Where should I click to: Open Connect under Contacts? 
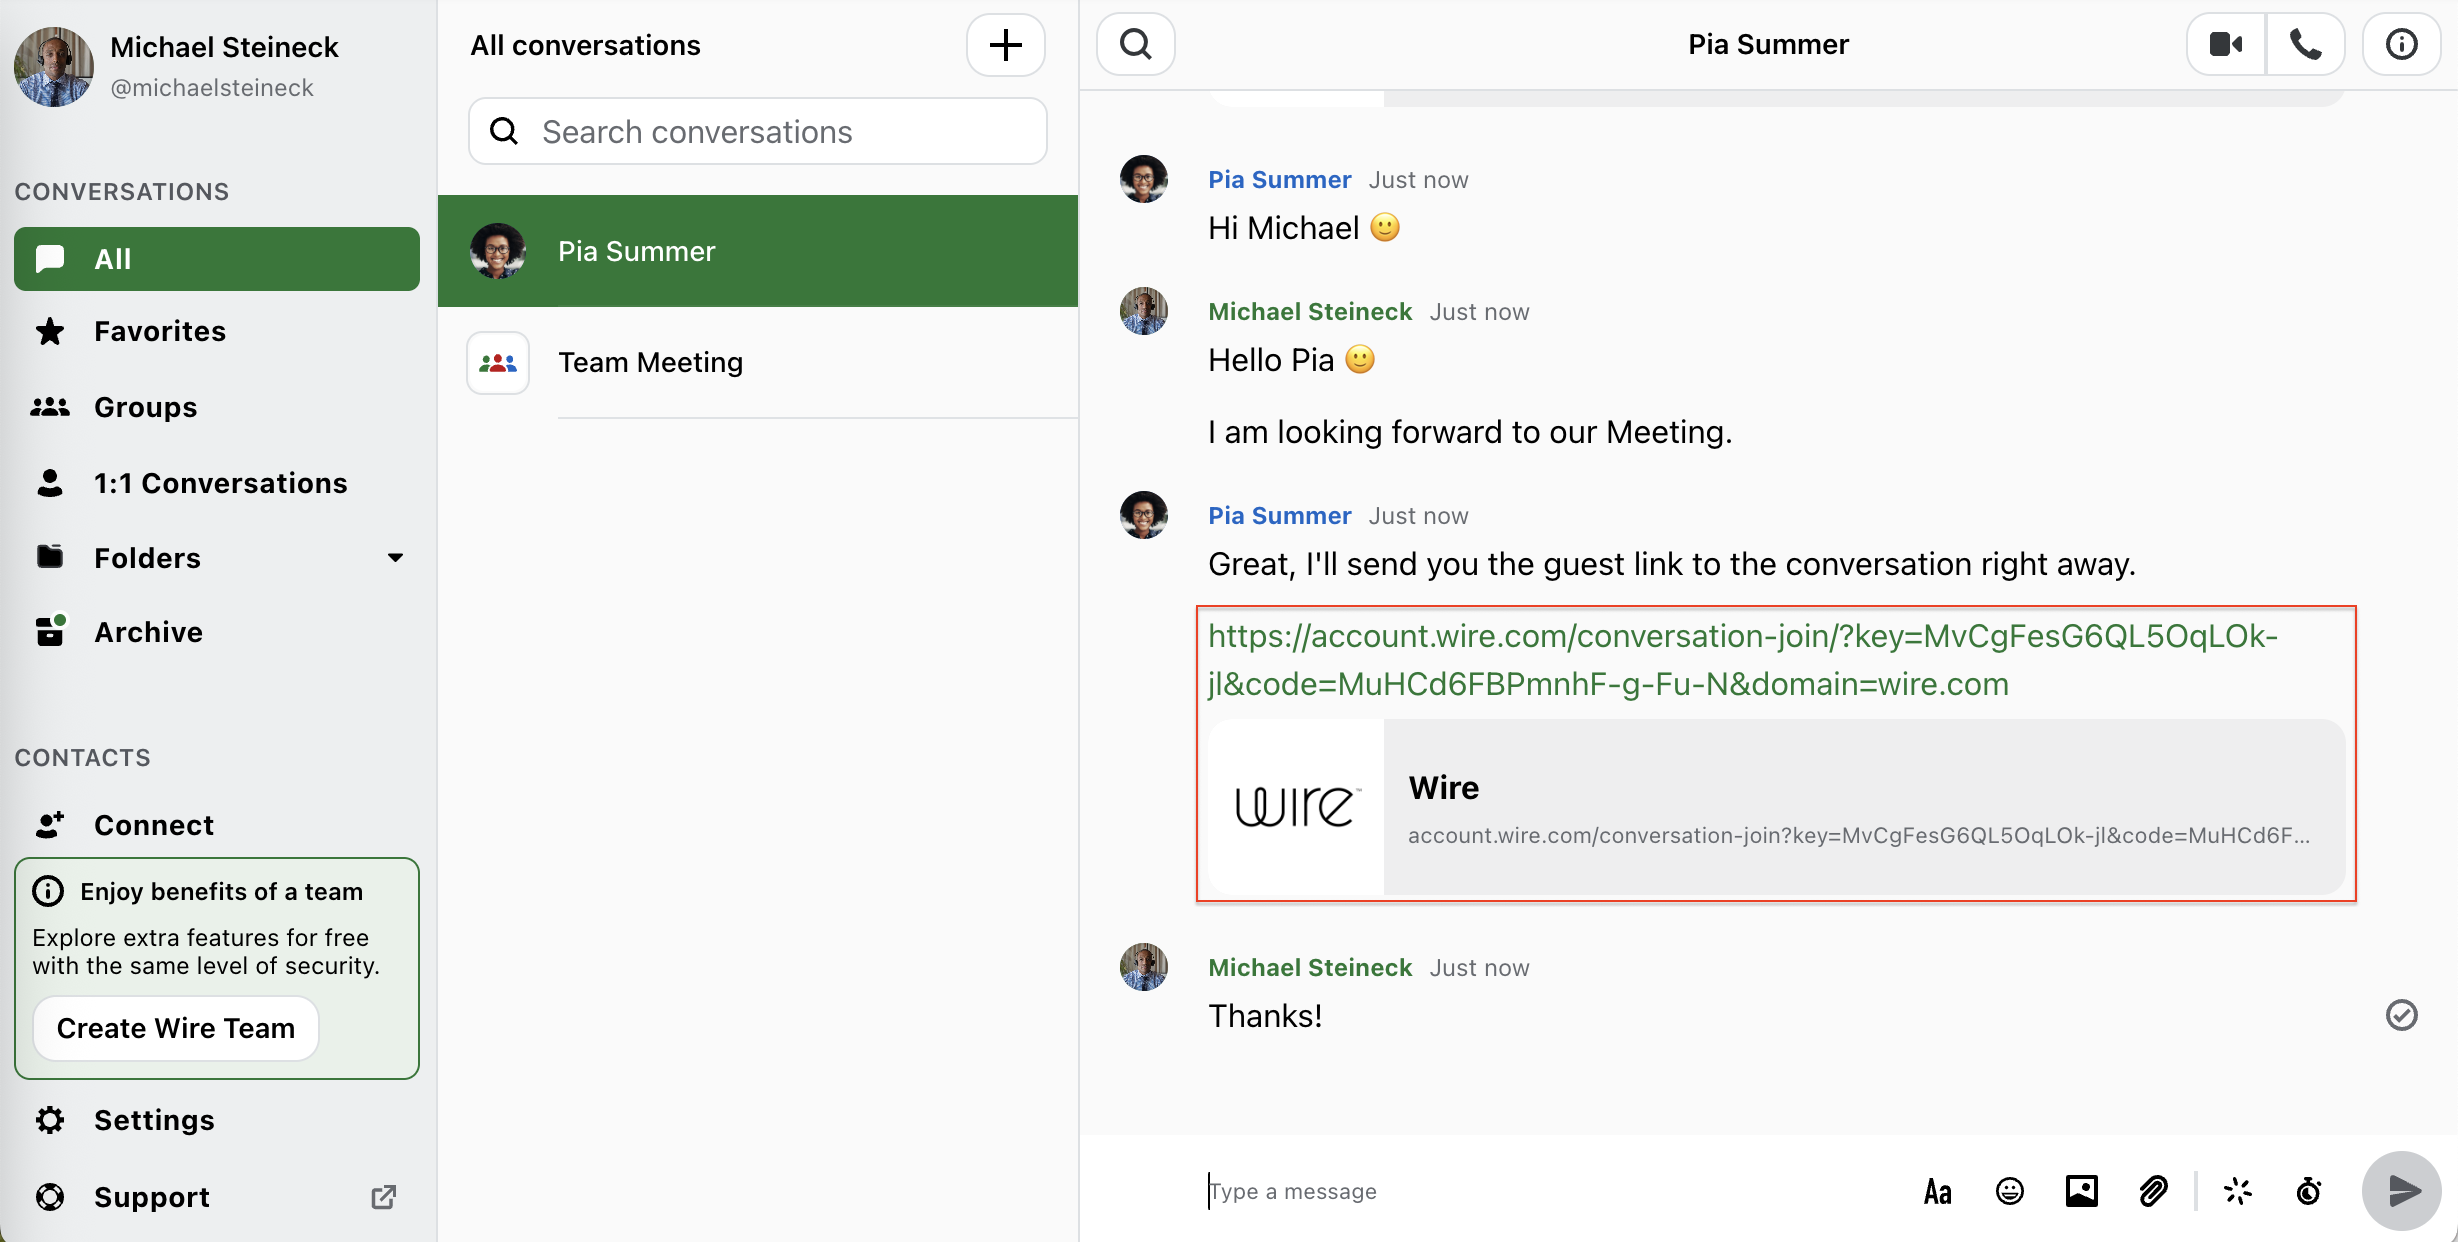point(217,825)
